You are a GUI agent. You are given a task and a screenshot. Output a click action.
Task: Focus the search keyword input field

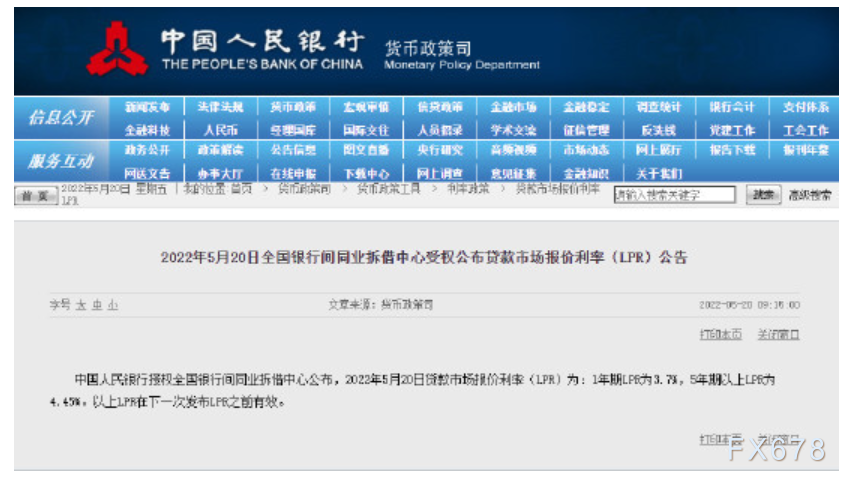click(675, 194)
